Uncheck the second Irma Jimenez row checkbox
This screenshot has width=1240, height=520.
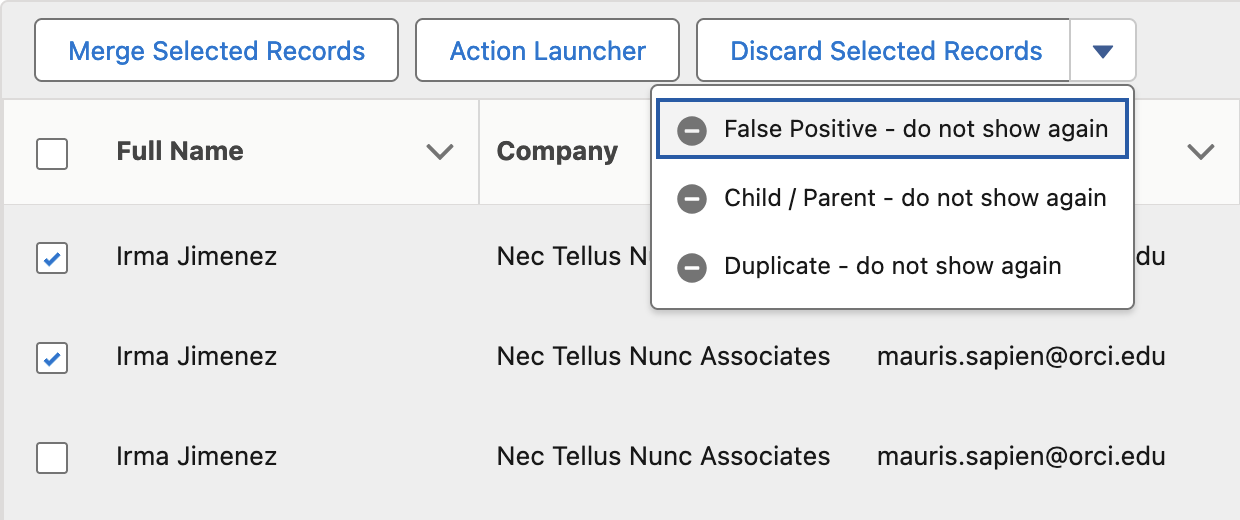tap(52, 357)
